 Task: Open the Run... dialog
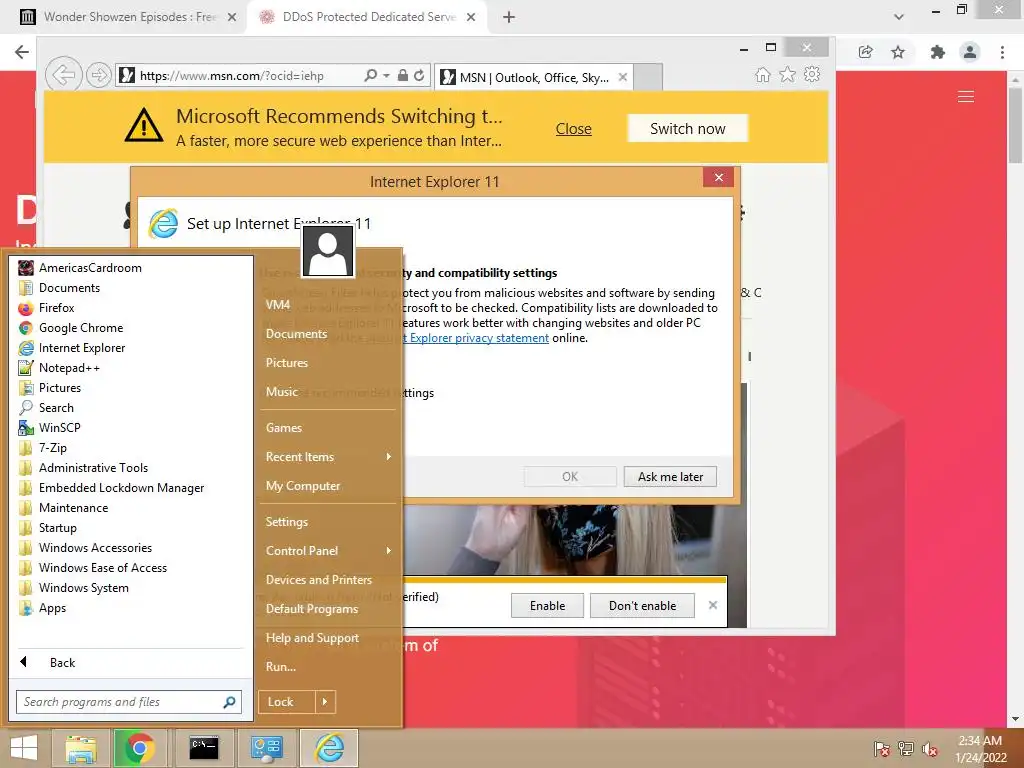pos(281,667)
